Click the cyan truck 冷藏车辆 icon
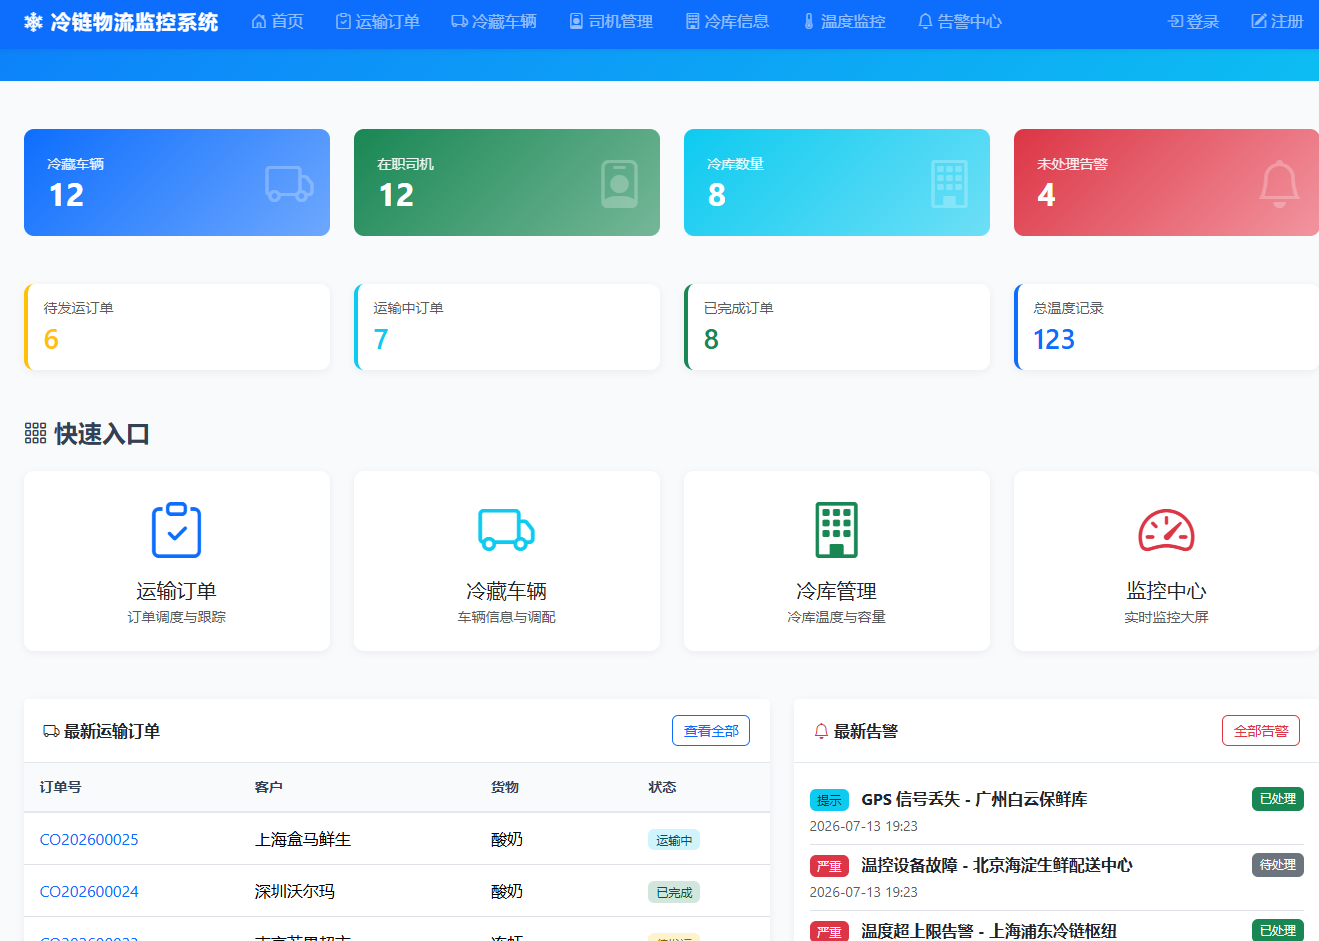This screenshot has height=941, width=1319. 507,530
